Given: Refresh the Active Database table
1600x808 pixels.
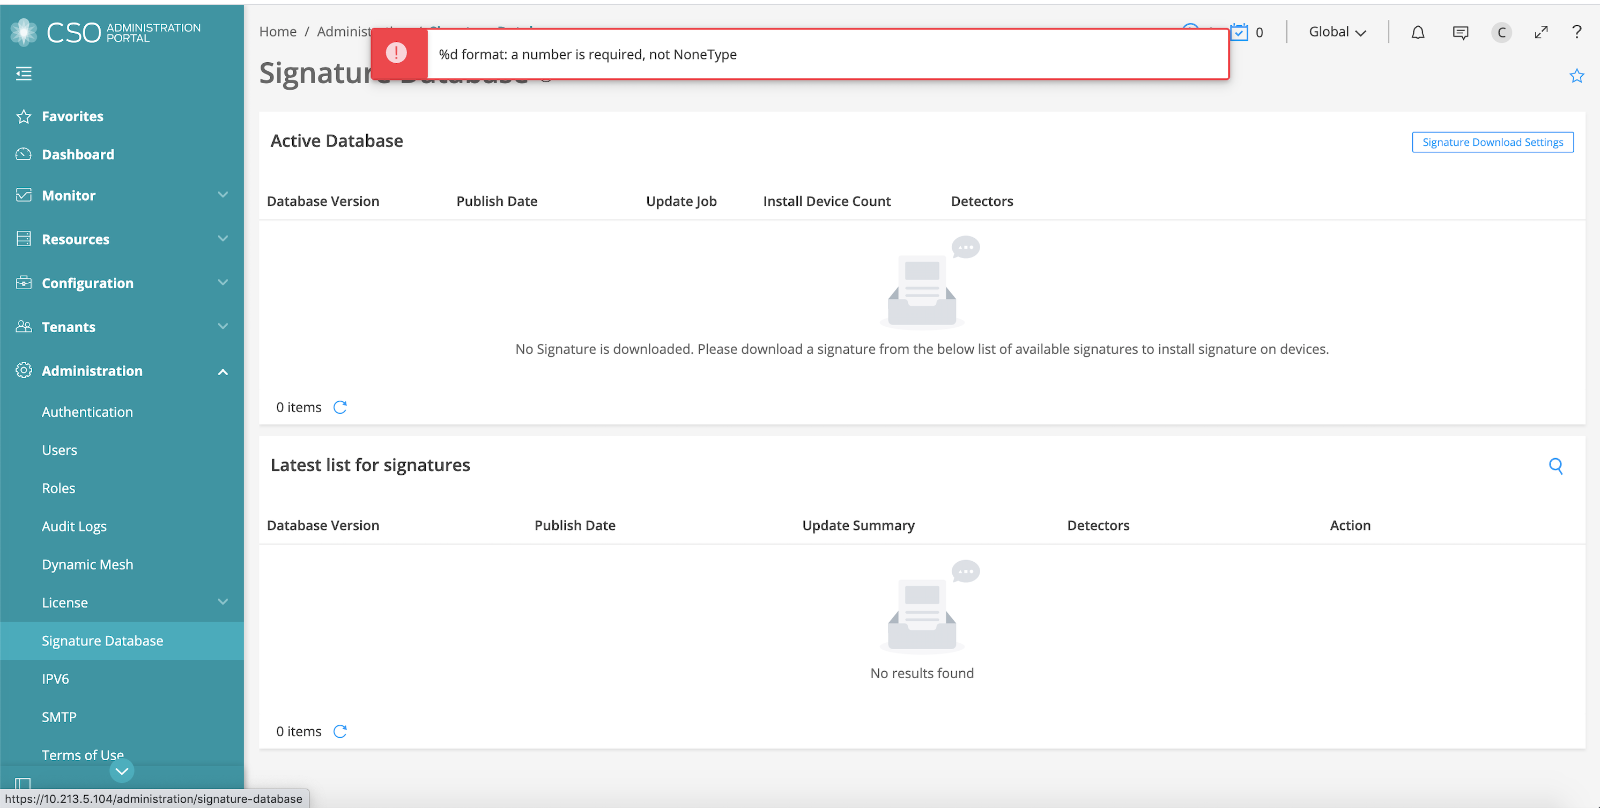Looking at the screenshot, I should pyautogui.click(x=340, y=407).
